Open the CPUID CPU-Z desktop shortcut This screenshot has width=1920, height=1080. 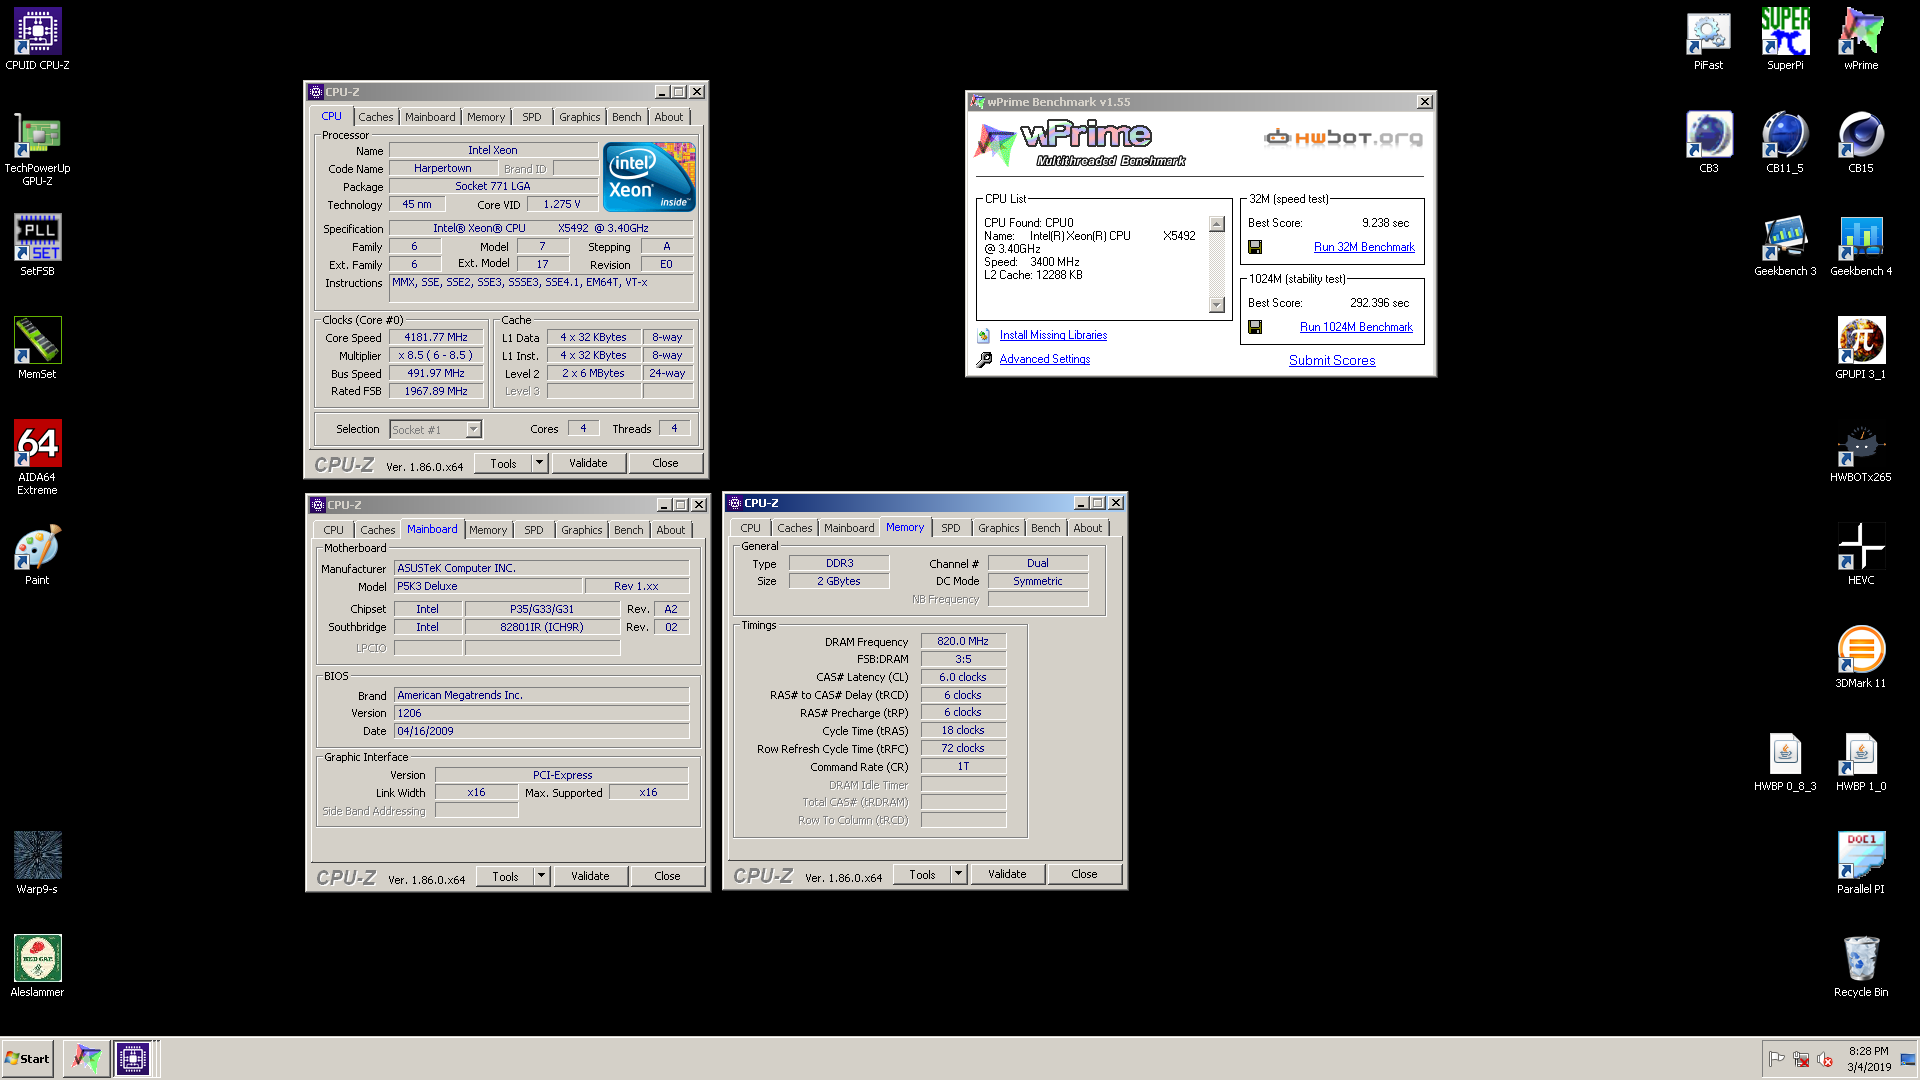pyautogui.click(x=37, y=40)
